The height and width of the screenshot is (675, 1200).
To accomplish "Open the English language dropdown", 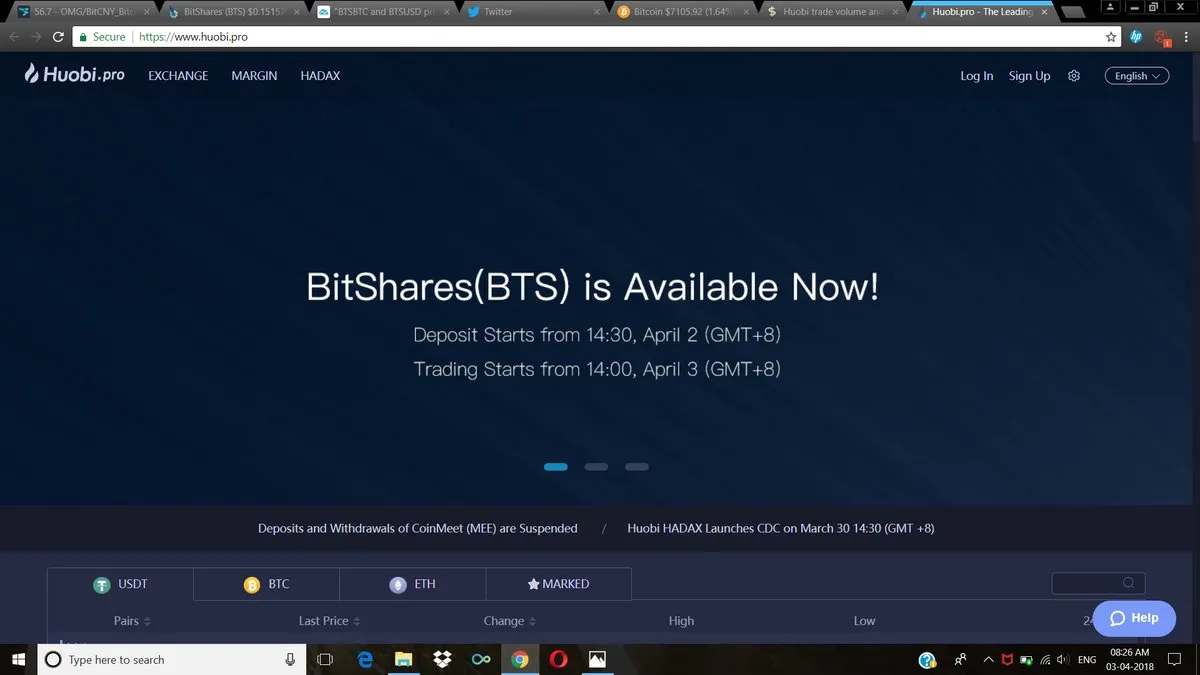I will coord(1137,76).
